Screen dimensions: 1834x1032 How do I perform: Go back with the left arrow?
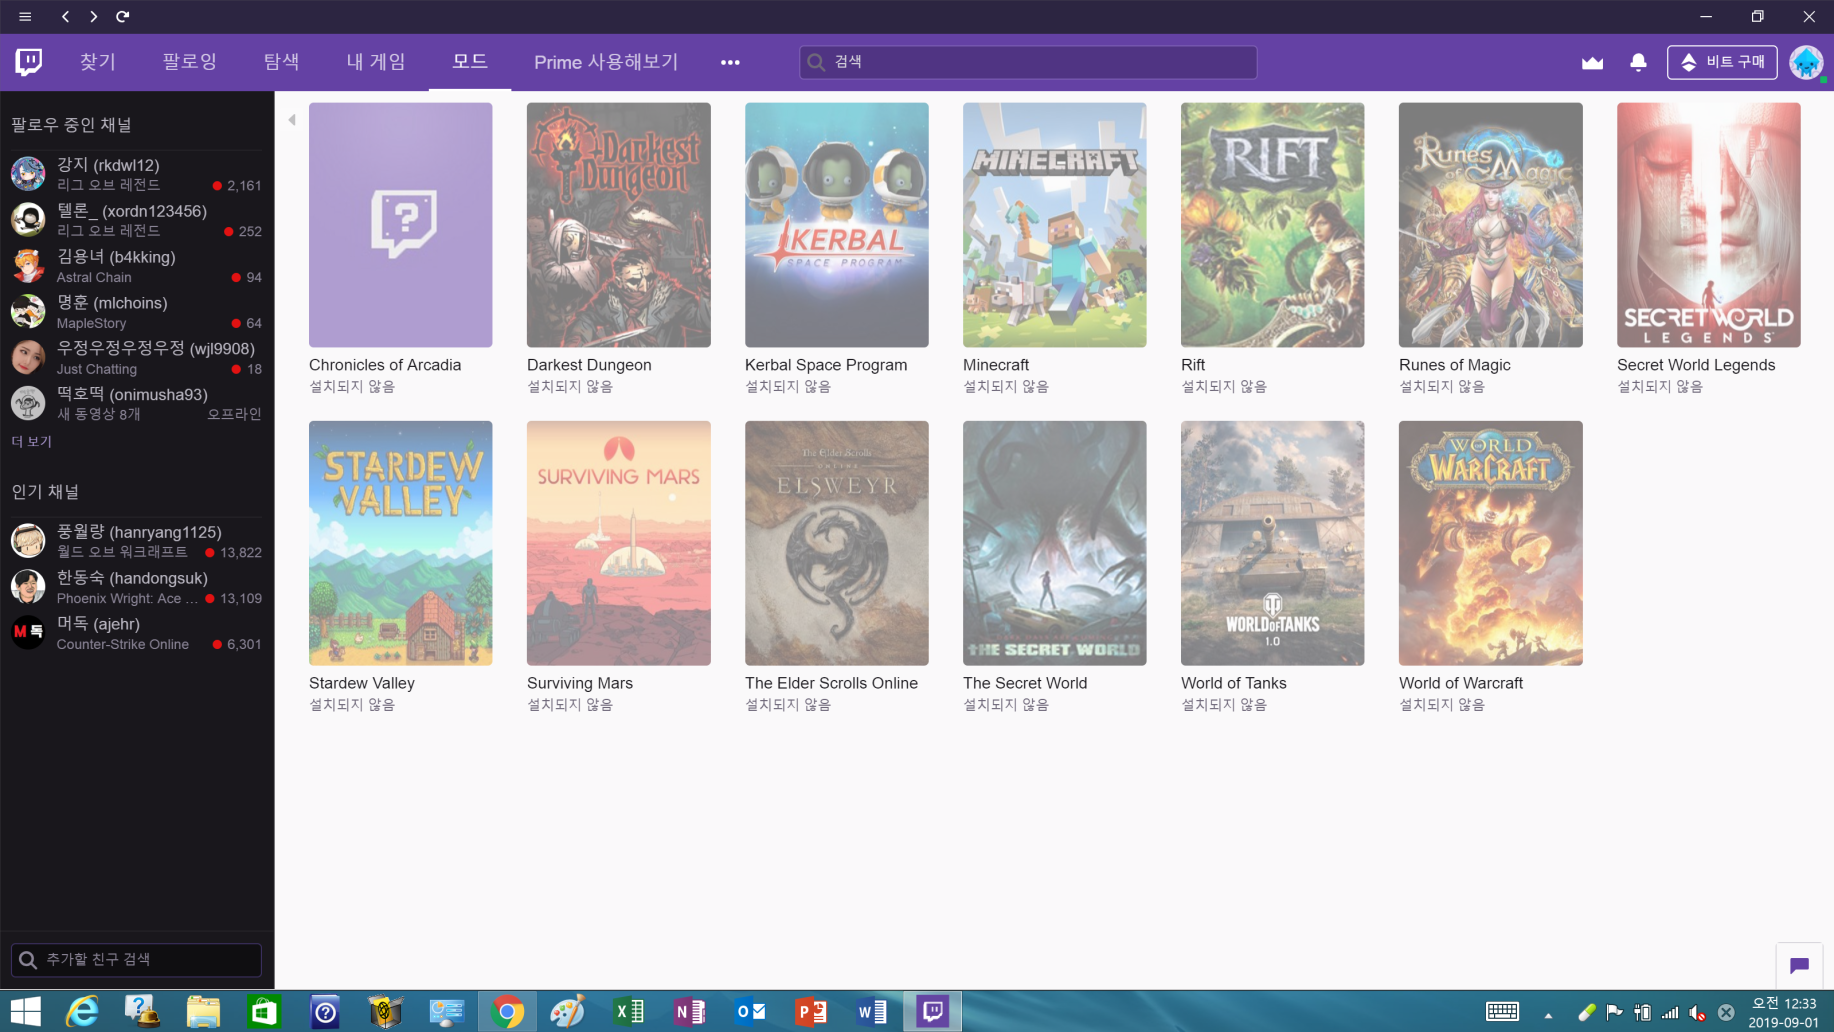pos(65,16)
